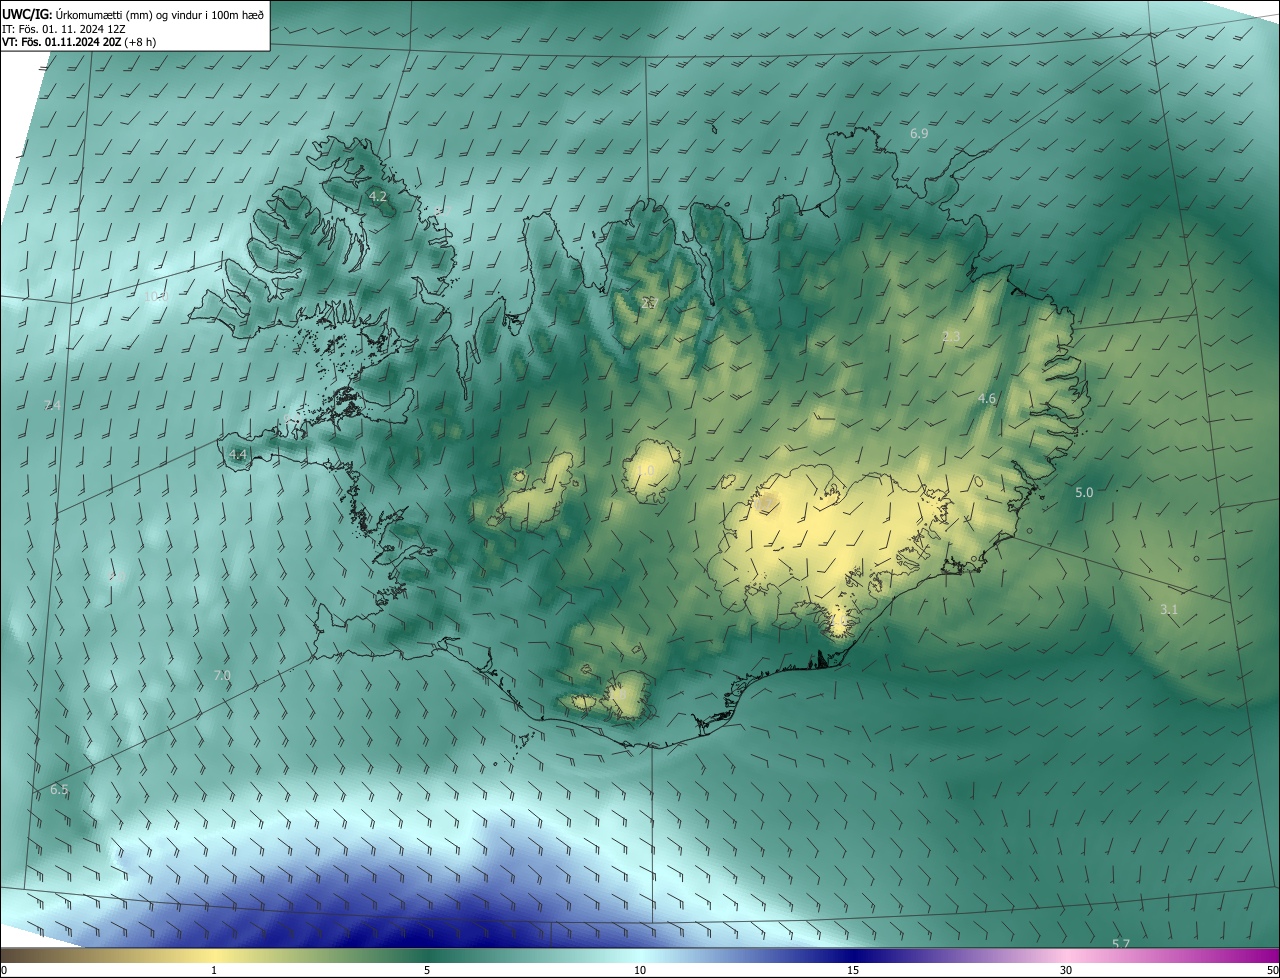Click the 0 tick on the color scale
1280x978 pixels.
(x=4, y=970)
